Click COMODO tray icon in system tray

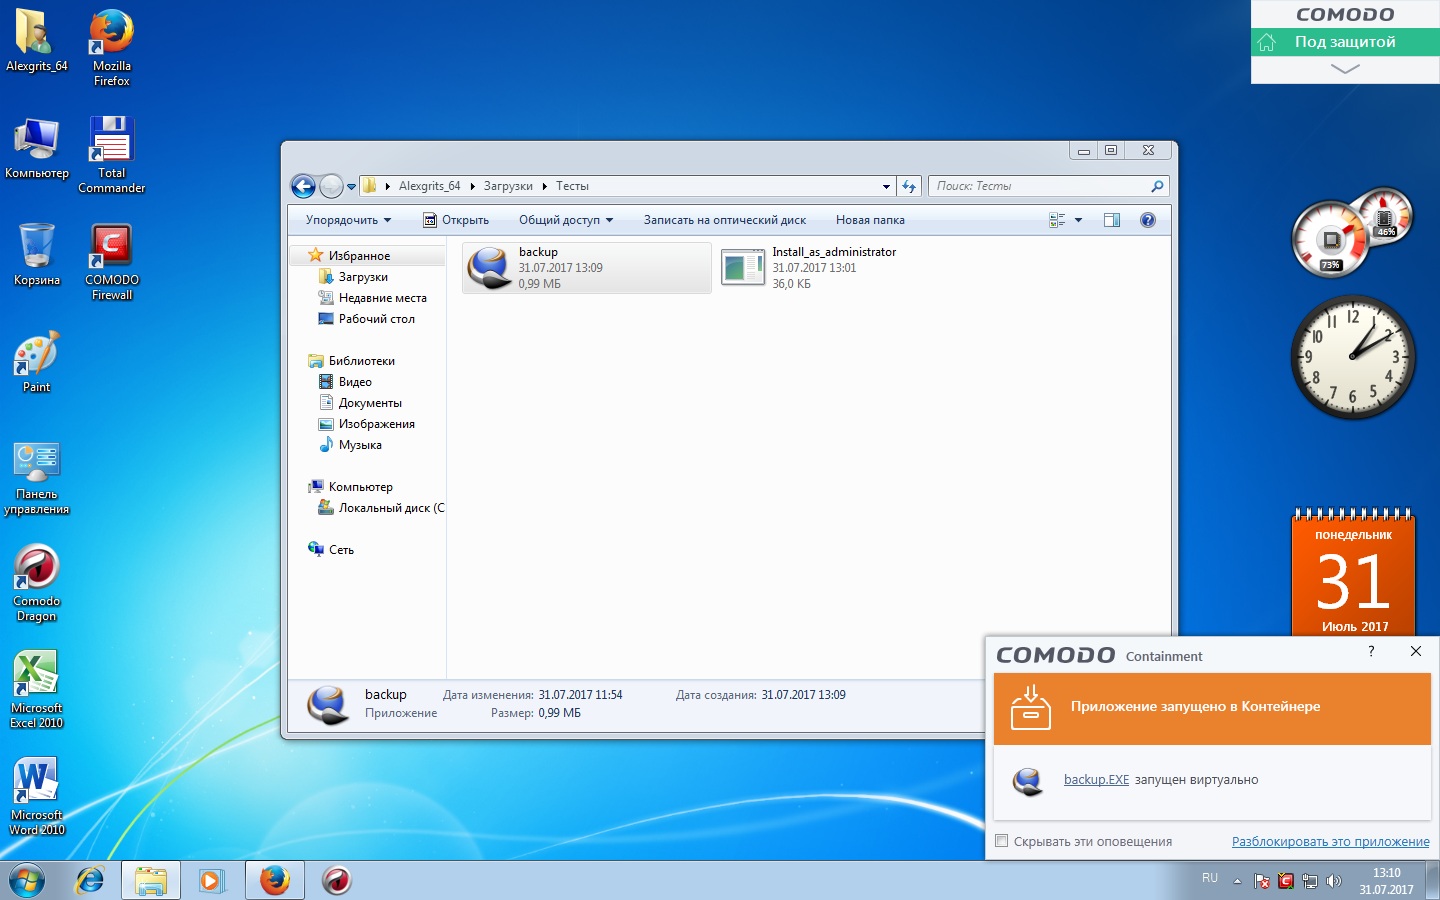(x=1285, y=881)
